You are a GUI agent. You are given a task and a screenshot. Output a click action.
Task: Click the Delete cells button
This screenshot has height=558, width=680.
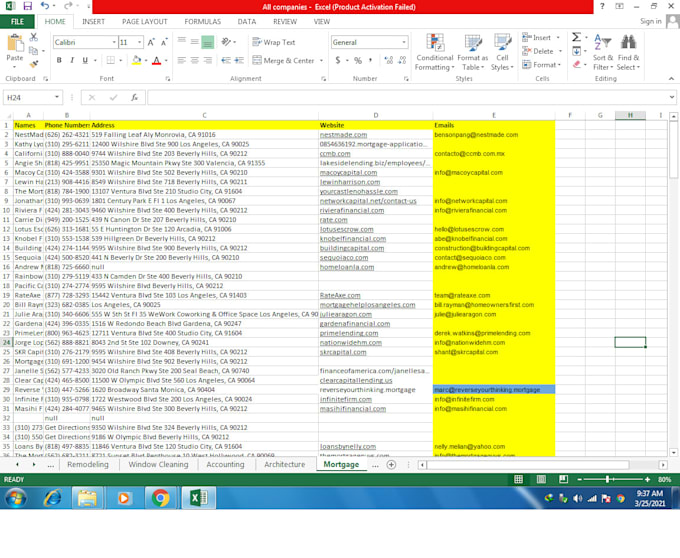(x=542, y=51)
